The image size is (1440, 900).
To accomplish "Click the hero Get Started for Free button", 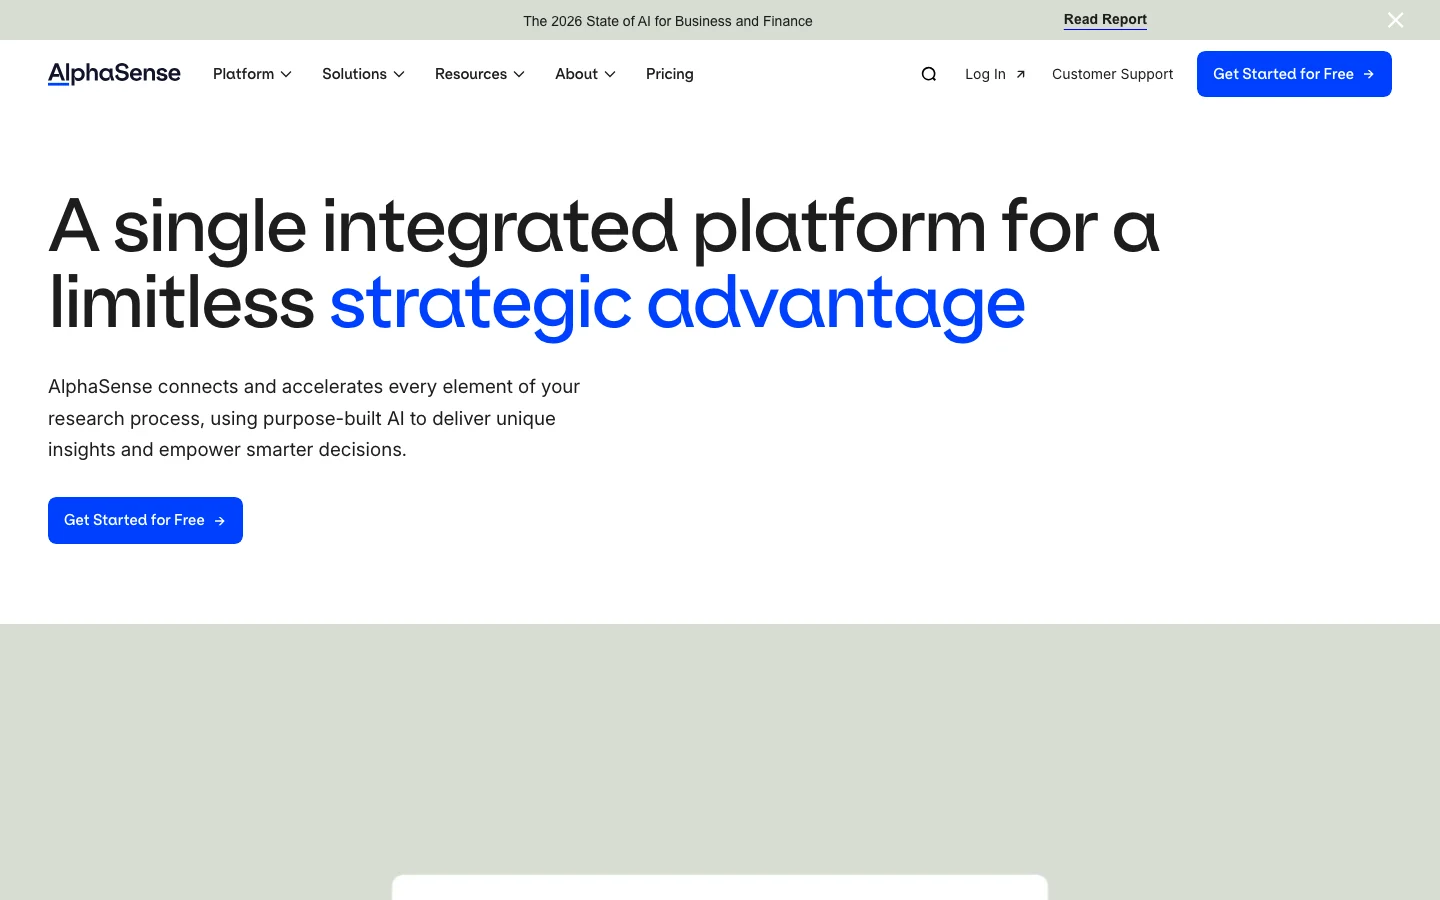I will (x=145, y=520).
